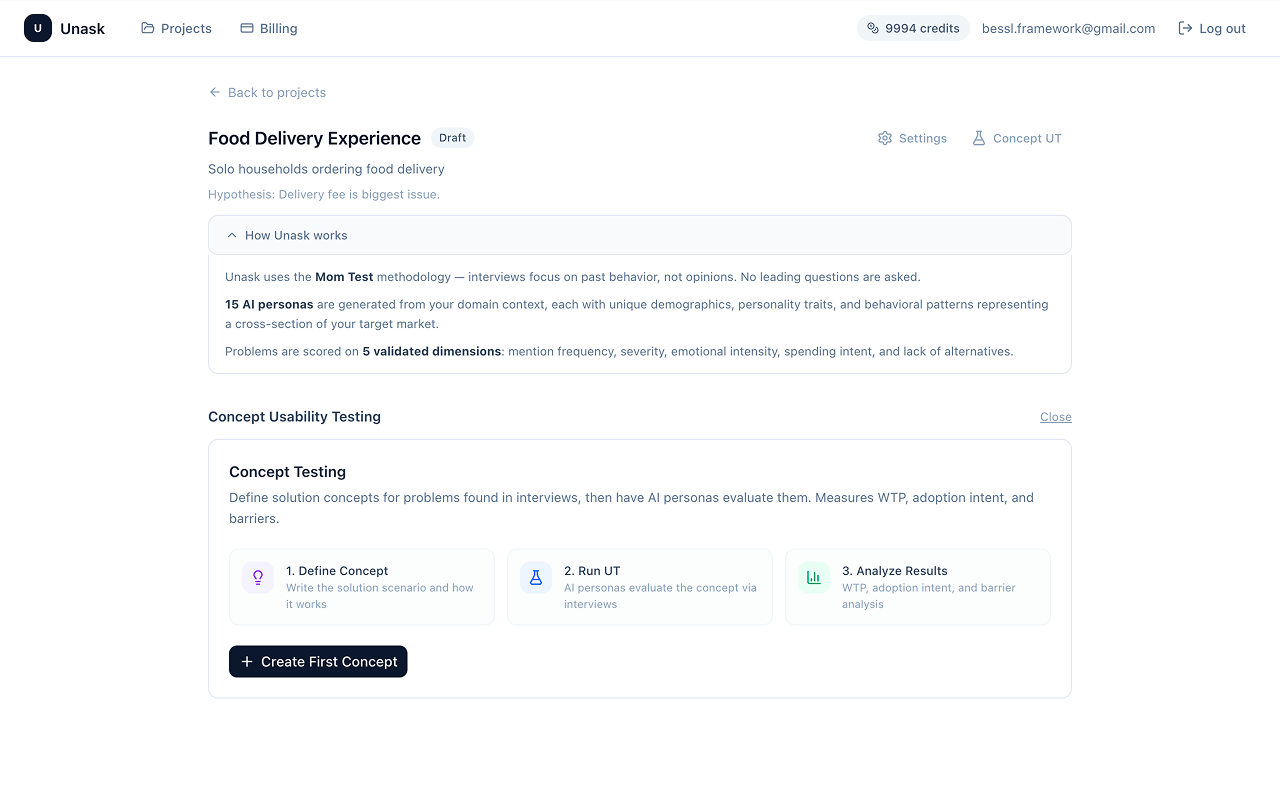The width and height of the screenshot is (1280, 800).
Task: Click the Projects folder icon
Action: tap(148, 28)
